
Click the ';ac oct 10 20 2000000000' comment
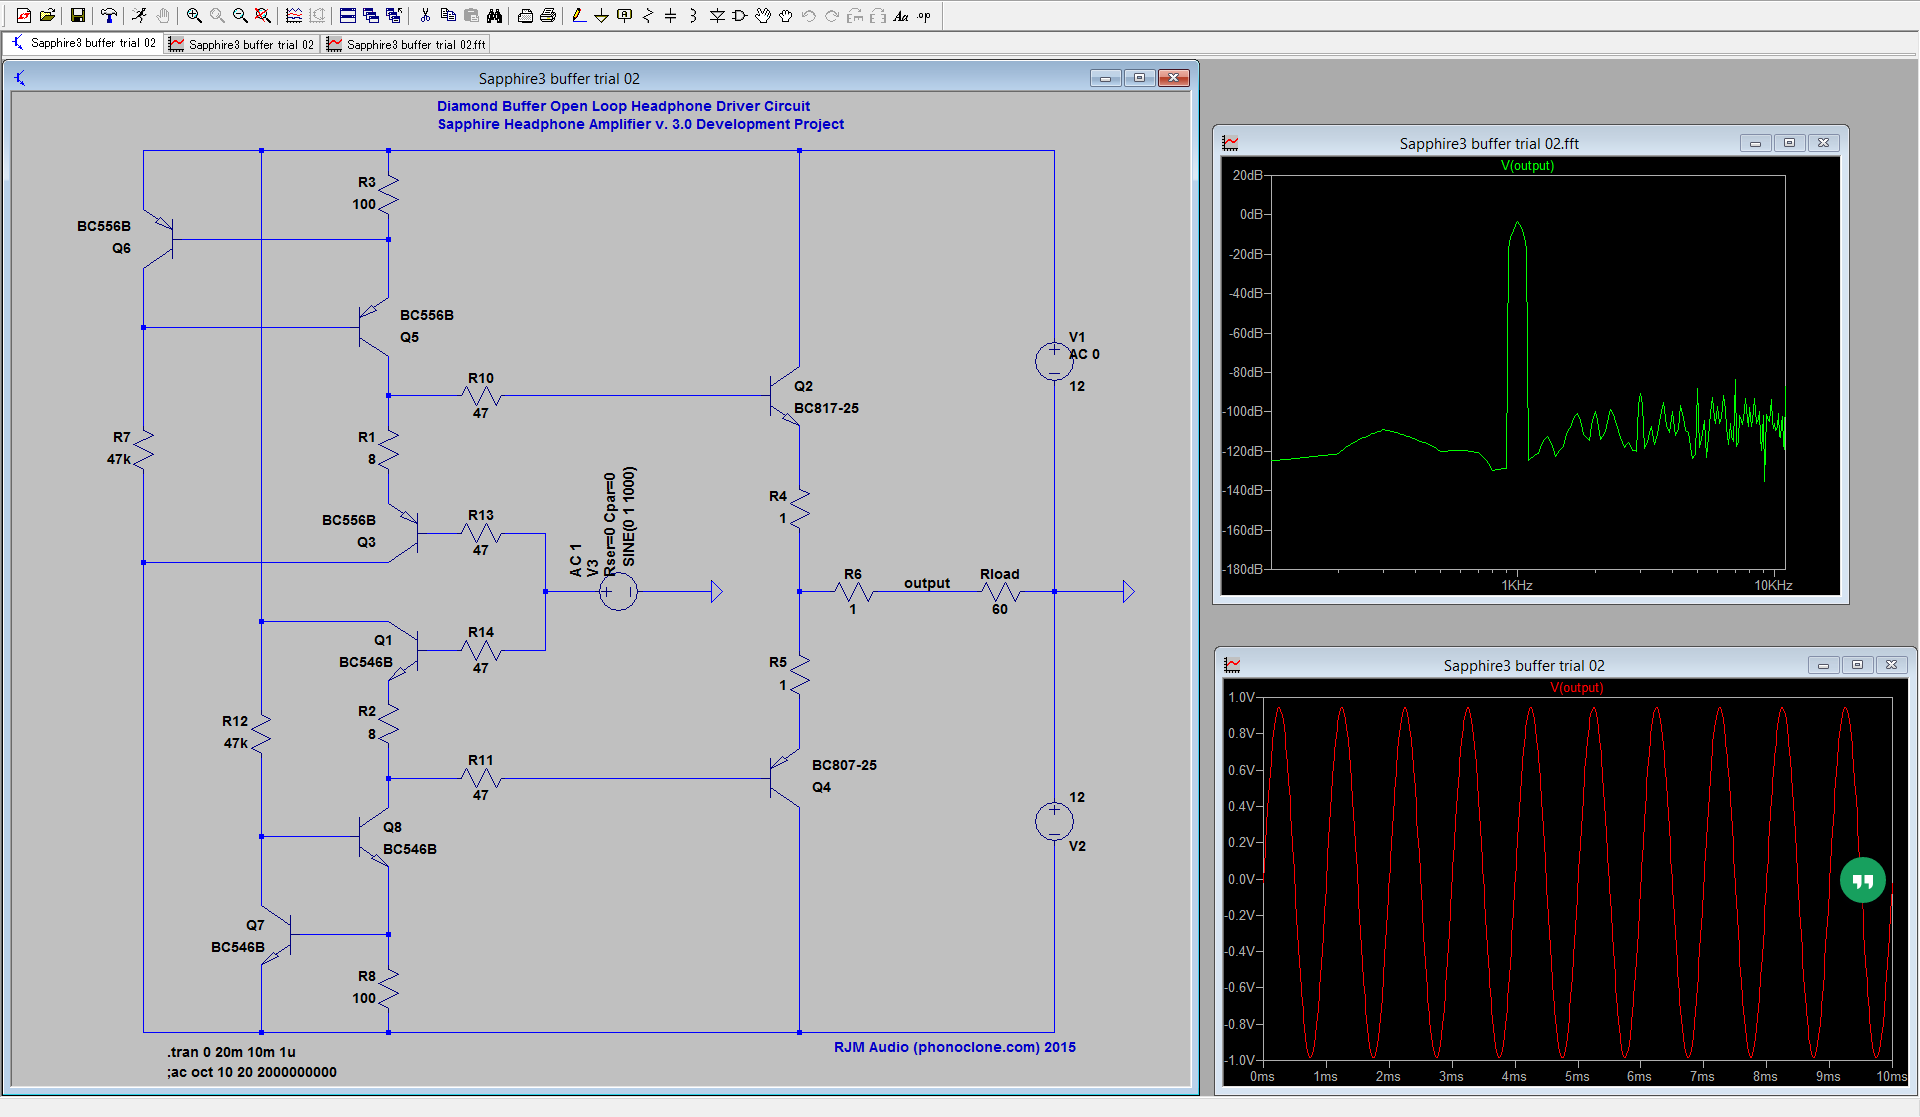point(252,1072)
